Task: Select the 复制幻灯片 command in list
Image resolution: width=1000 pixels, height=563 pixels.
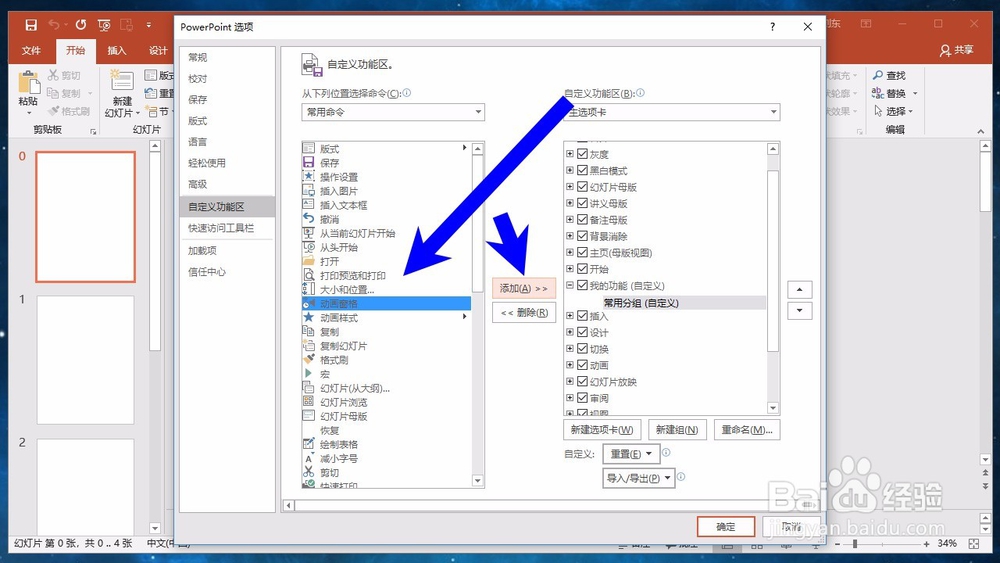Action: (x=386, y=346)
